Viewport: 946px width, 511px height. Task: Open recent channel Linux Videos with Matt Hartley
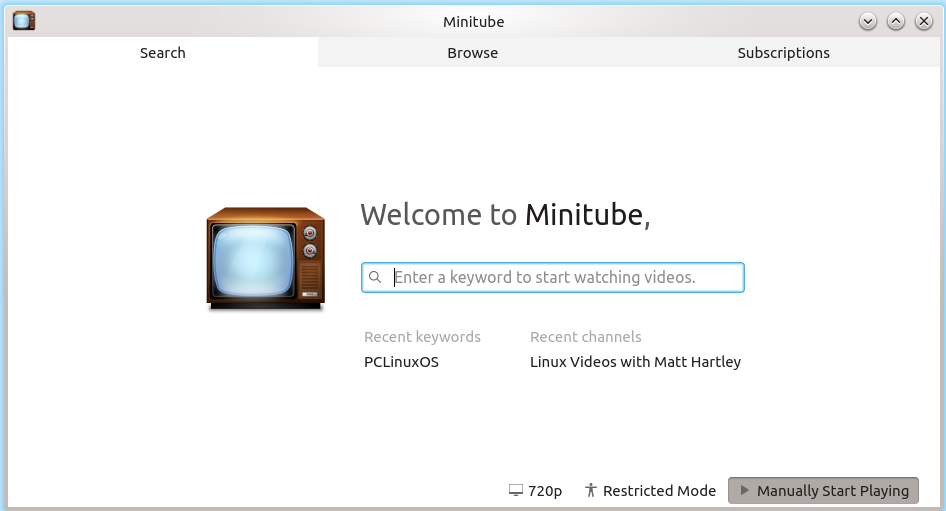pyautogui.click(x=635, y=362)
